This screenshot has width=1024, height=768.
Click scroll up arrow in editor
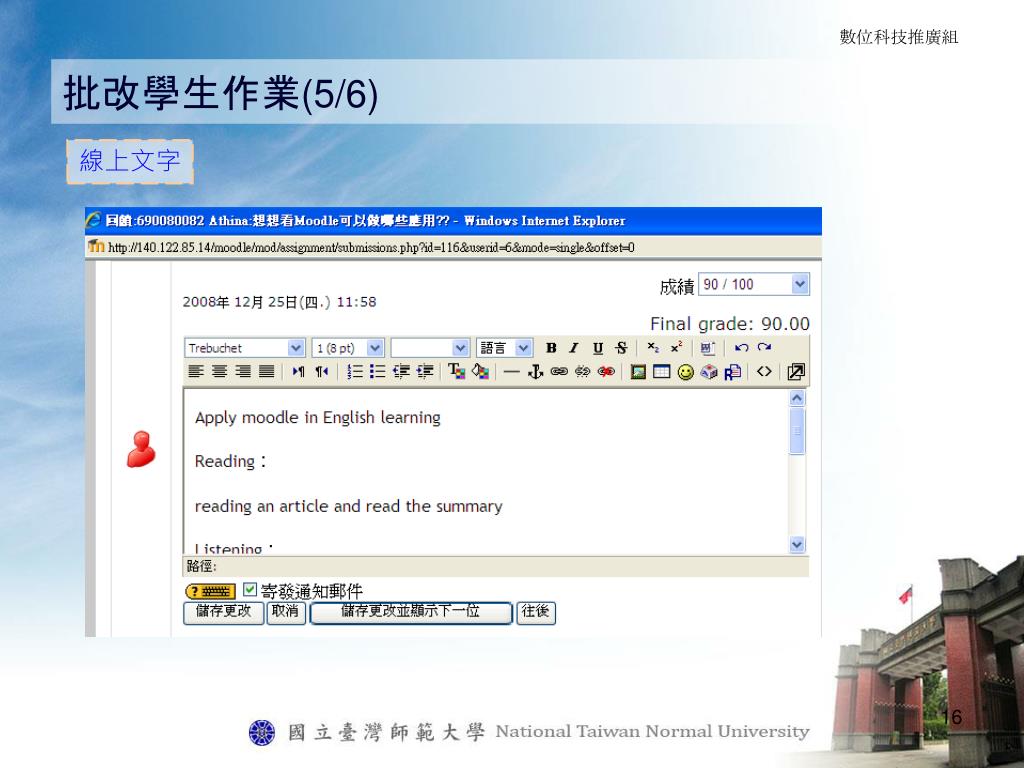pyautogui.click(x=797, y=398)
